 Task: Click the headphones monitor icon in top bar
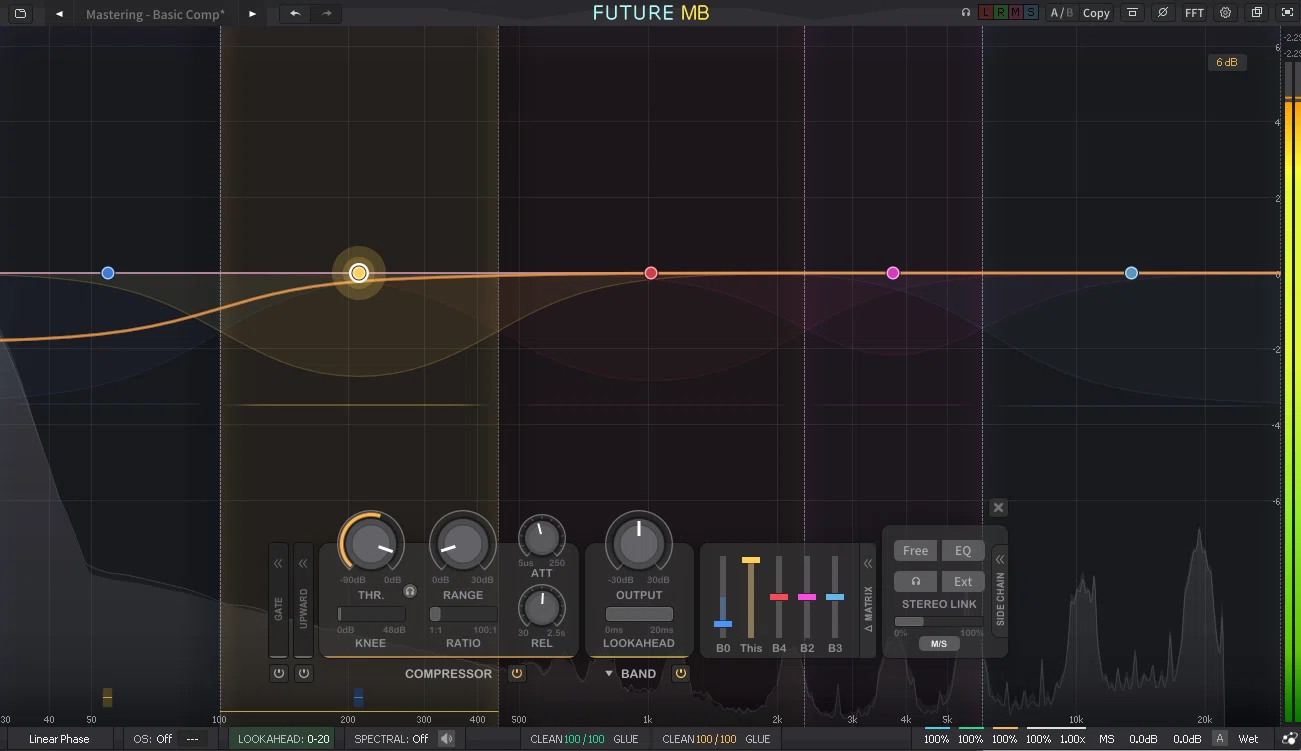click(966, 13)
